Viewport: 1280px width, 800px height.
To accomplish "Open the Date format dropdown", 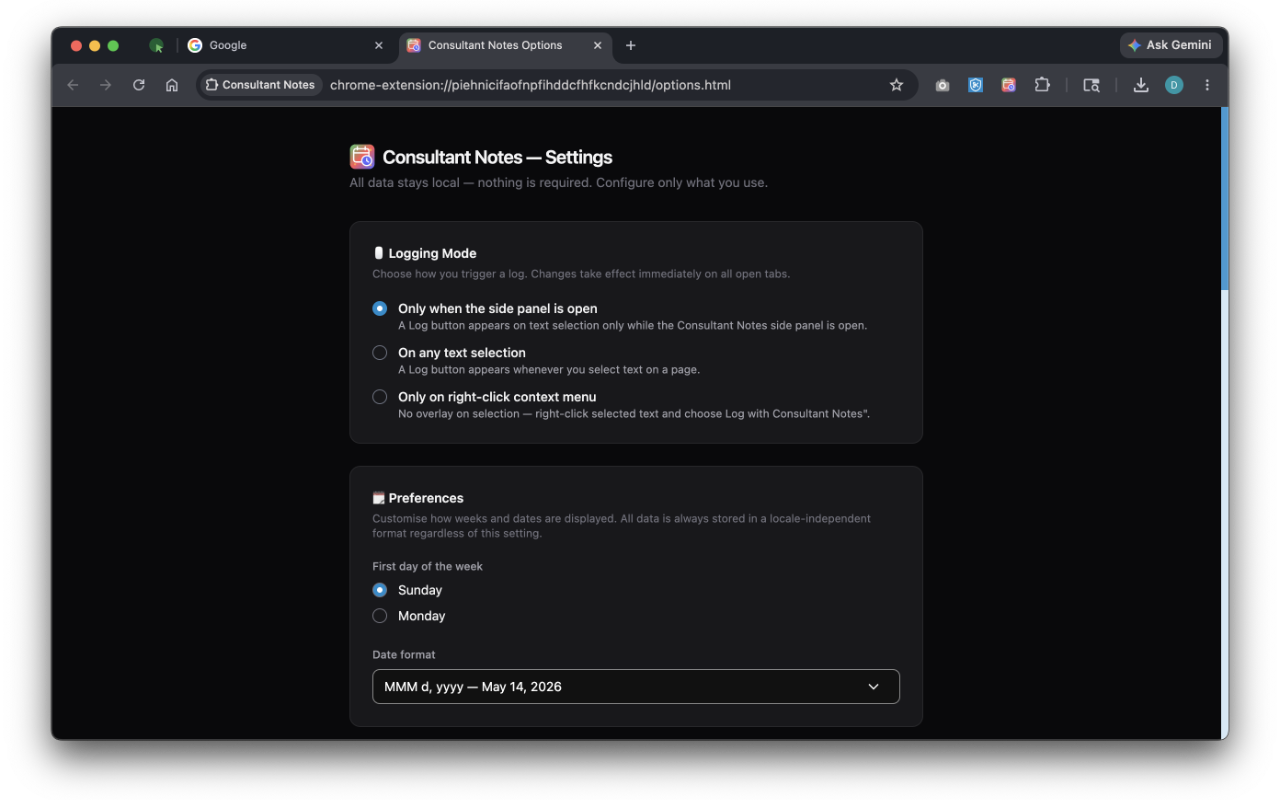I will (x=636, y=687).
